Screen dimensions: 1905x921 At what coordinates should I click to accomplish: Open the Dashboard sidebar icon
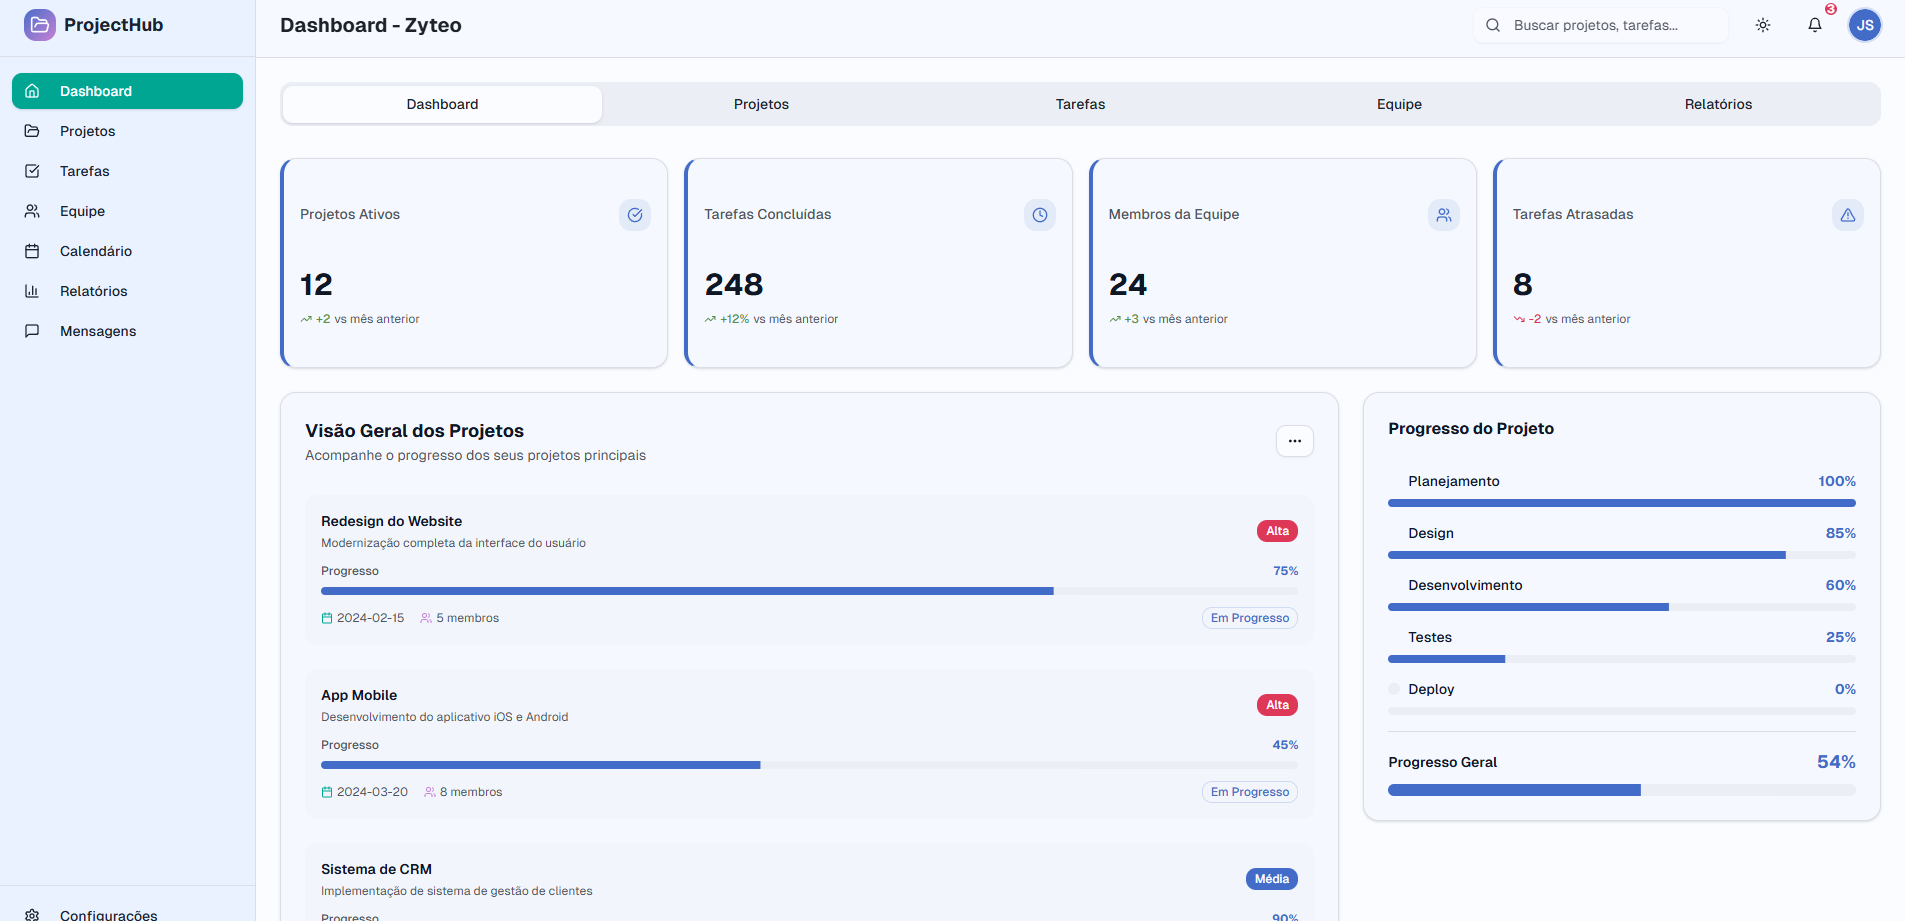33,91
